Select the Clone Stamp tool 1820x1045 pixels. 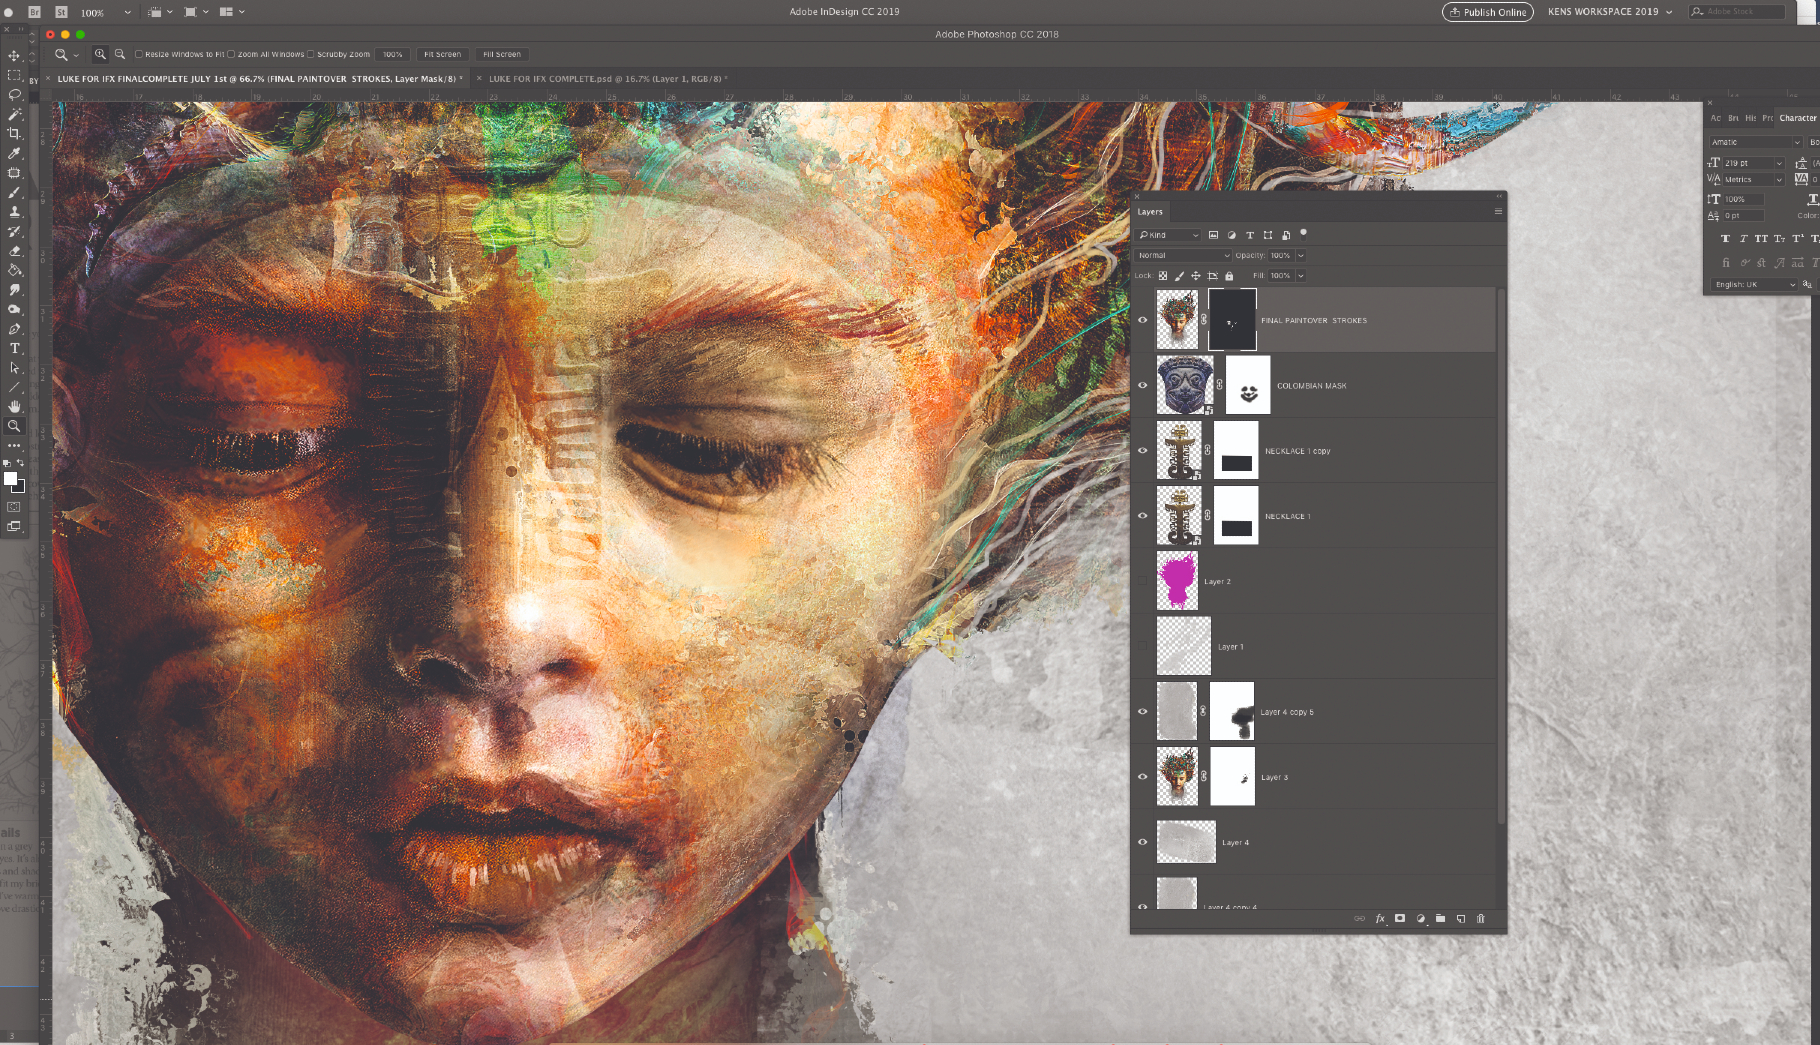pyautogui.click(x=14, y=211)
